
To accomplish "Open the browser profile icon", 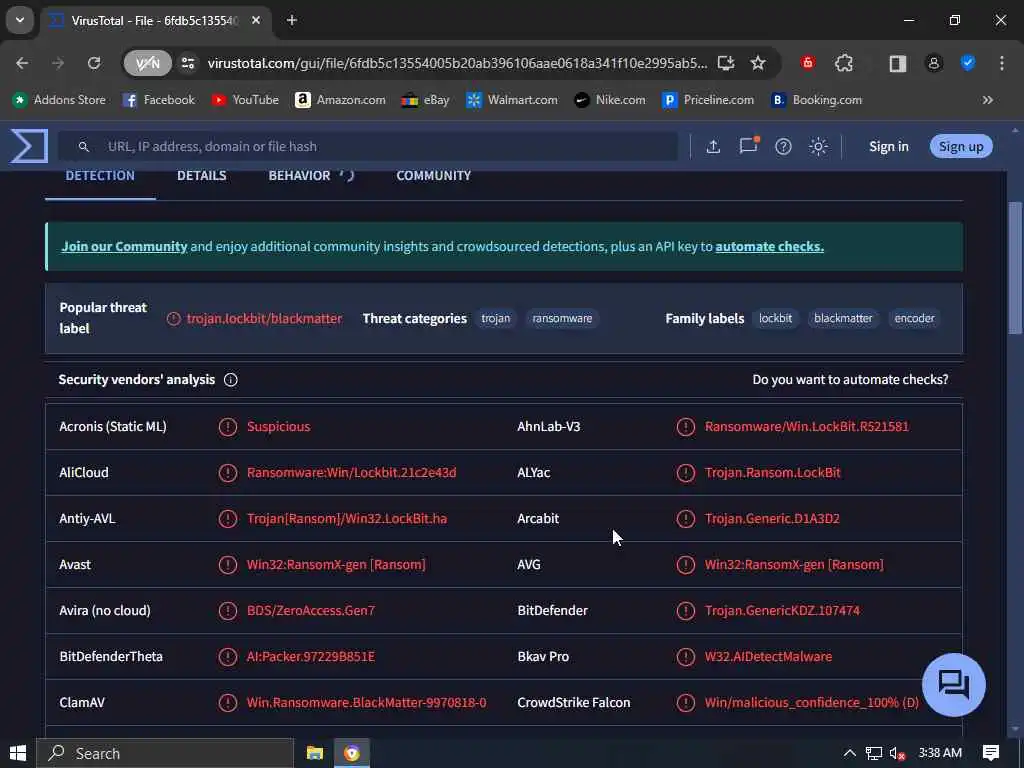I will (x=934, y=63).
